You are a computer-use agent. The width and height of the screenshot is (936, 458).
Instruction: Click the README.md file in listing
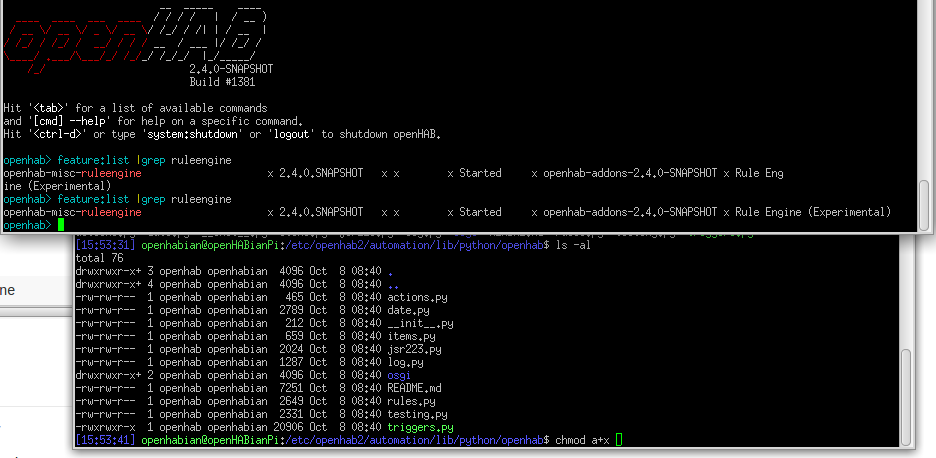tap(414, 388)
